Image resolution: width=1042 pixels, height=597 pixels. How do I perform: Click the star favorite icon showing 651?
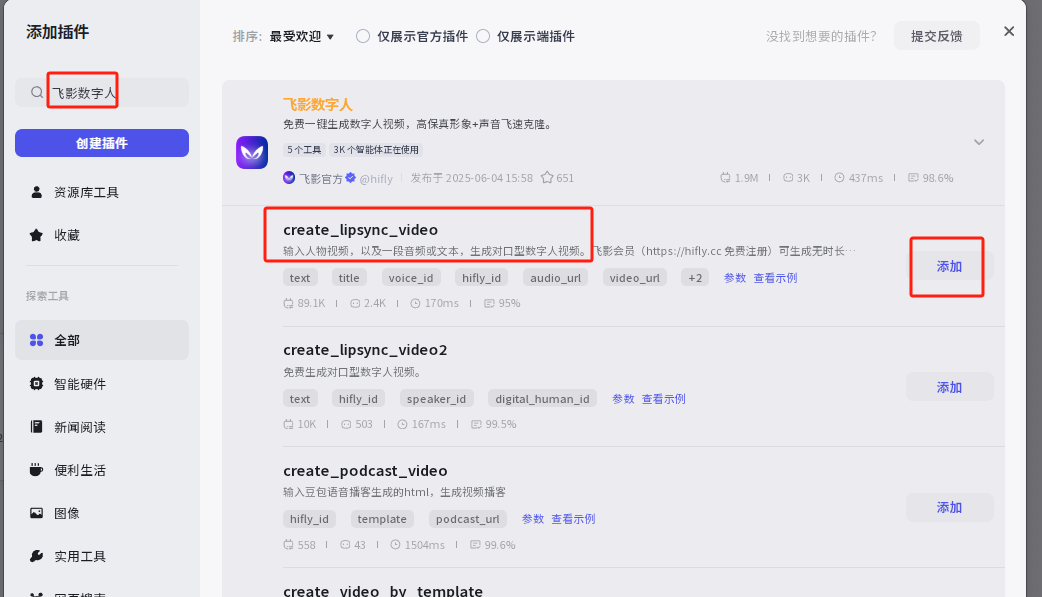pyautogui.click(x=547, y=178)
